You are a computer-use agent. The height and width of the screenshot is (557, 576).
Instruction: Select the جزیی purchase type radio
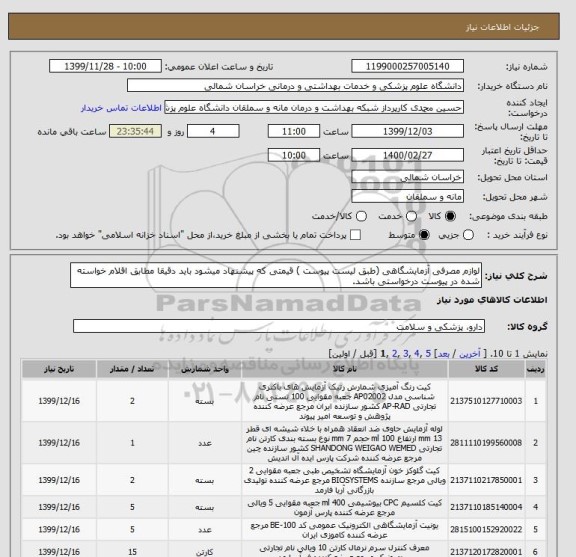coord(468,235)
